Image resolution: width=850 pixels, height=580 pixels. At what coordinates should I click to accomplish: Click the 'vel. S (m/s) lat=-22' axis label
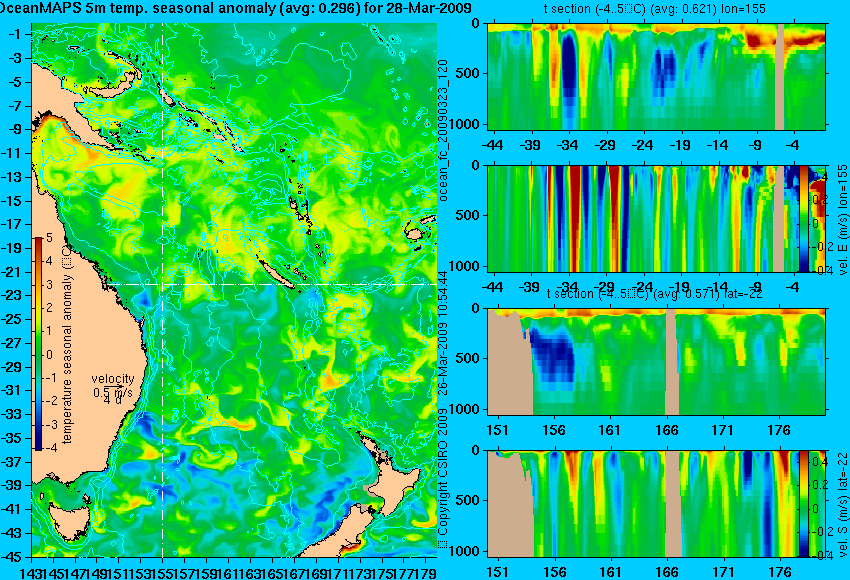[842, 504]
